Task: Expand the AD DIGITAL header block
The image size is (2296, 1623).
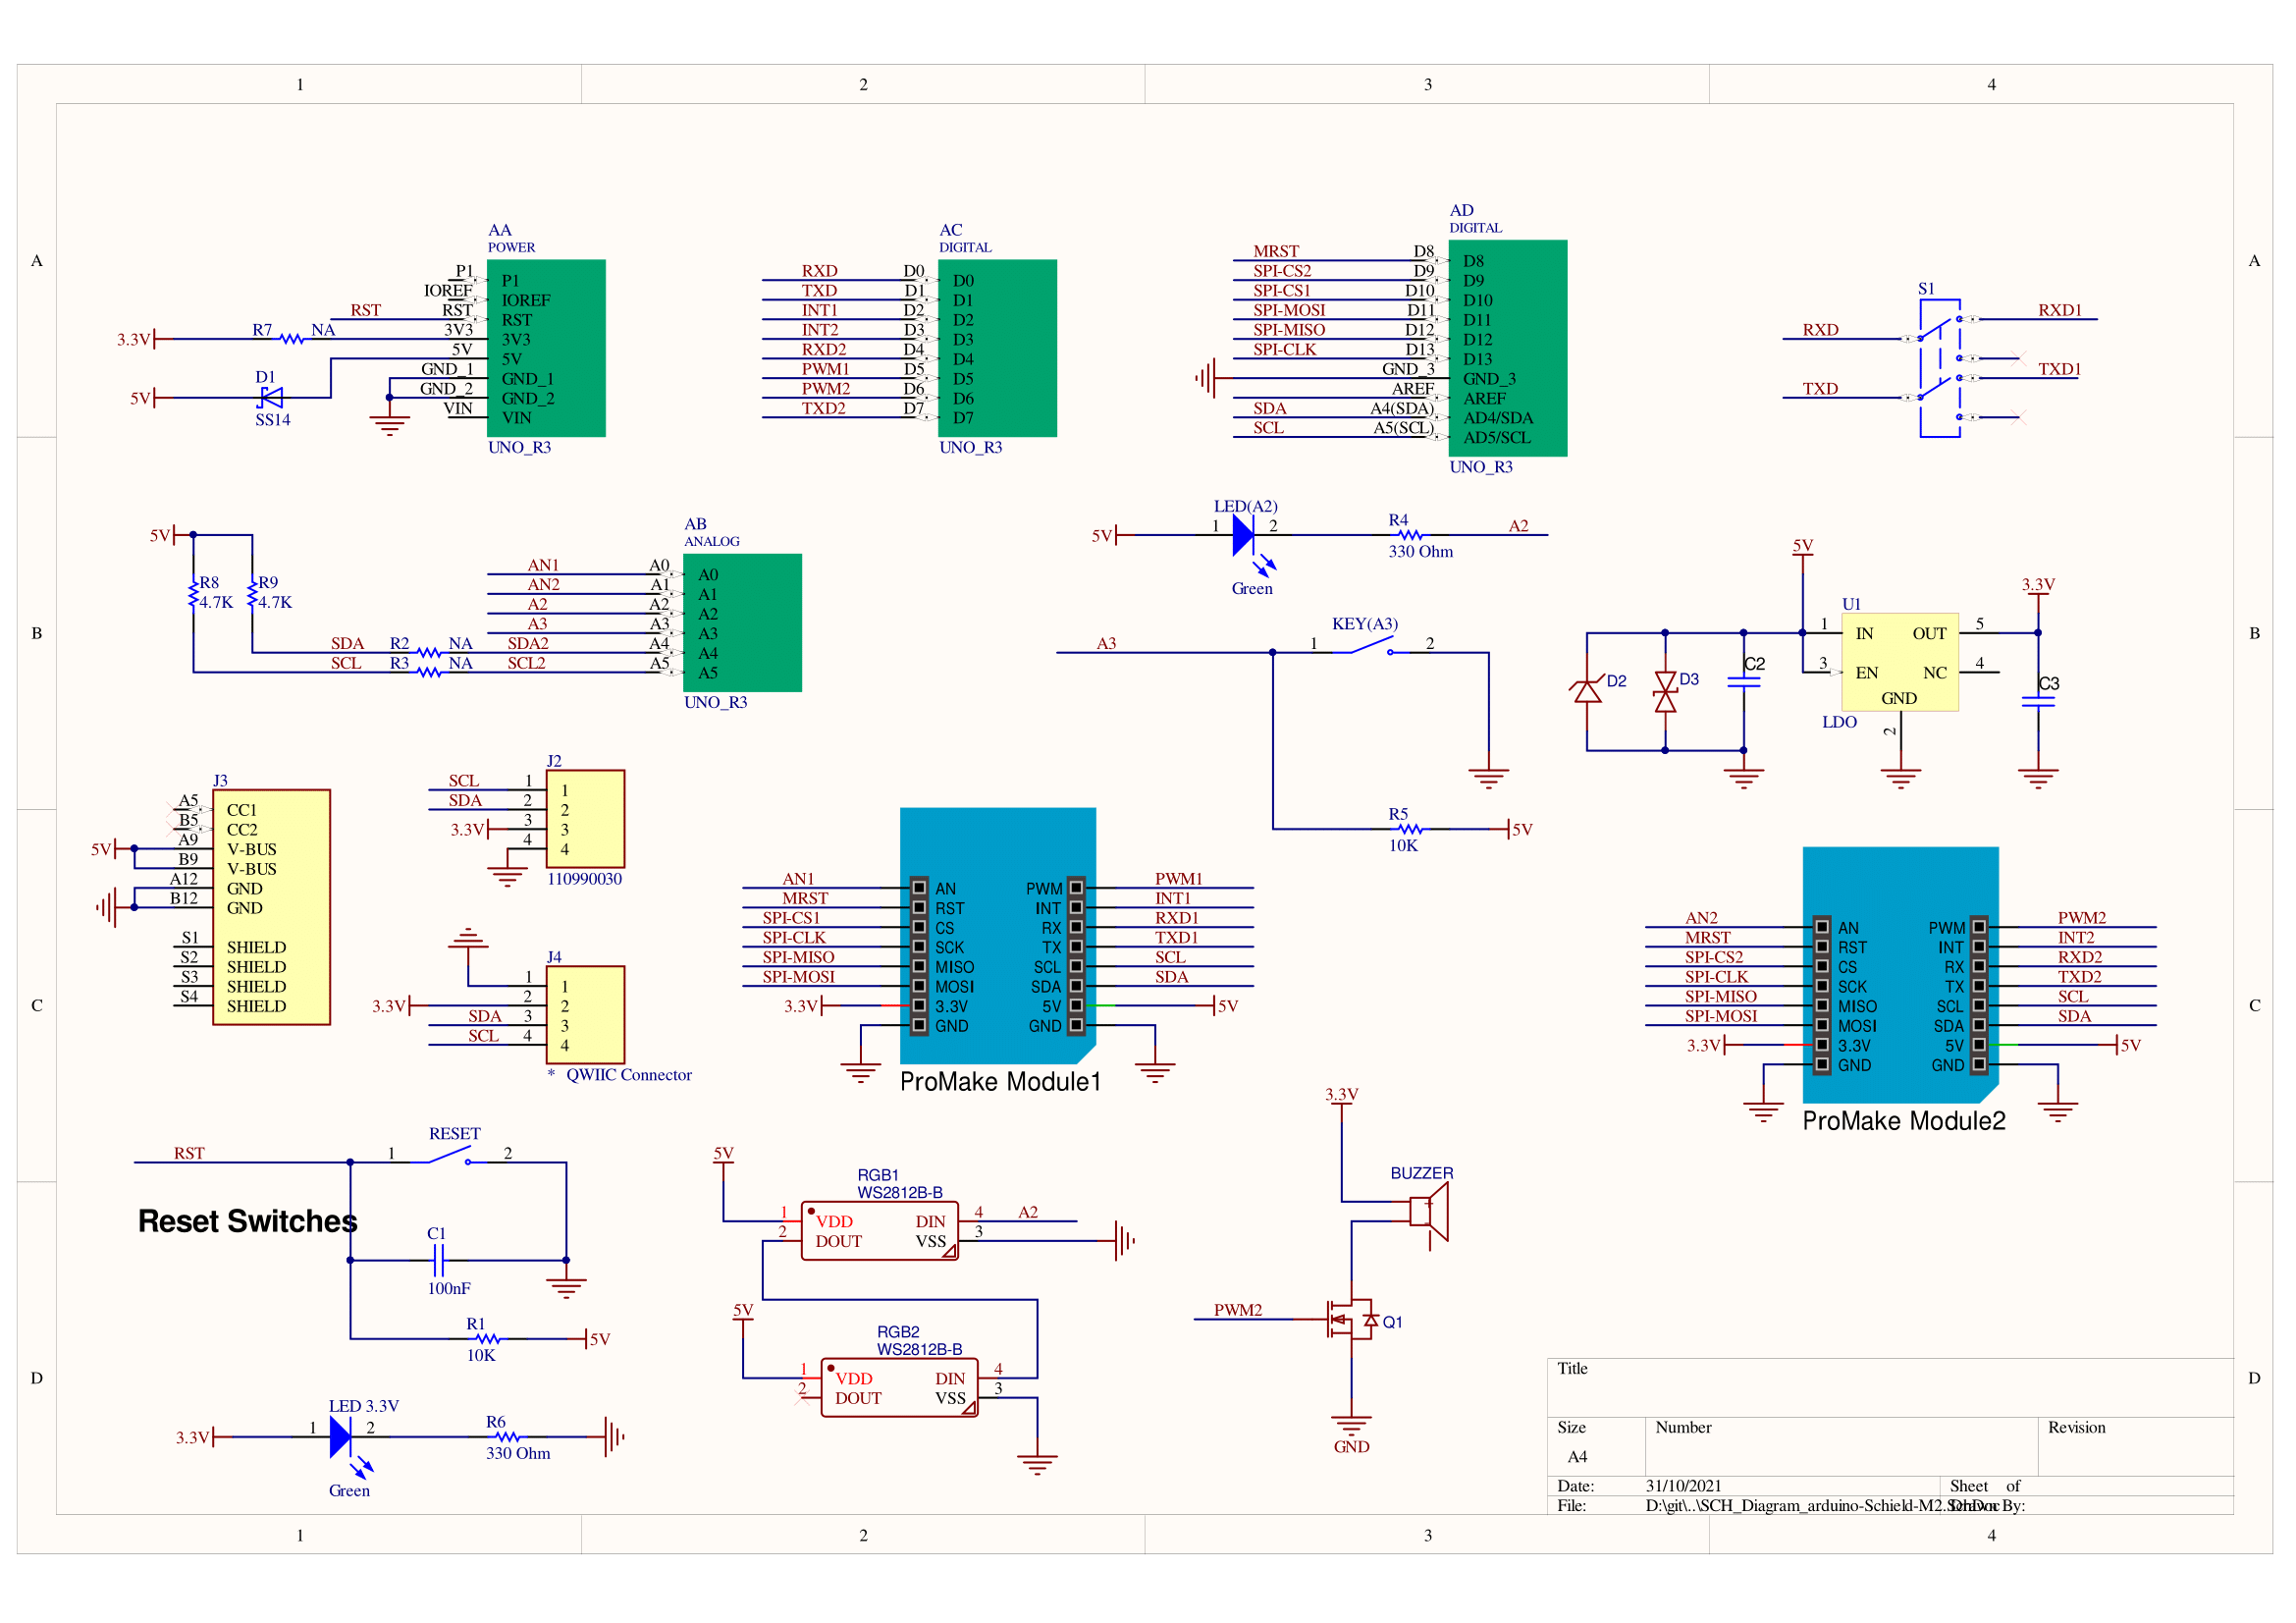Action: 1510,350
